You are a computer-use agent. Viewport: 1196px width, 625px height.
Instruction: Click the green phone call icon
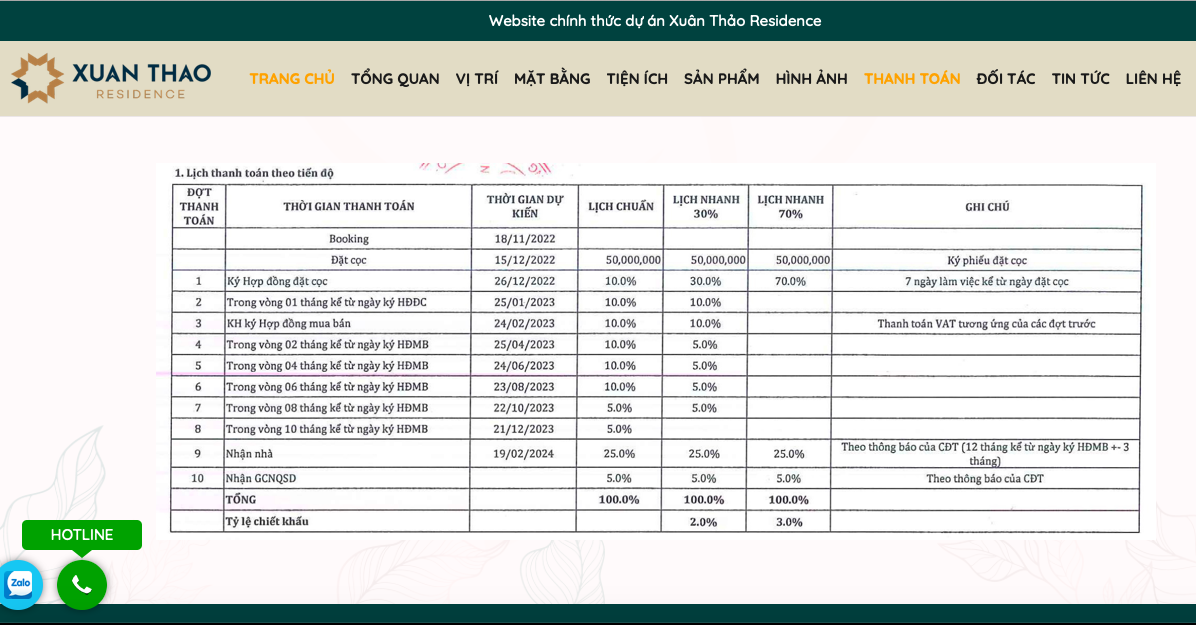[x=82, y=585]
